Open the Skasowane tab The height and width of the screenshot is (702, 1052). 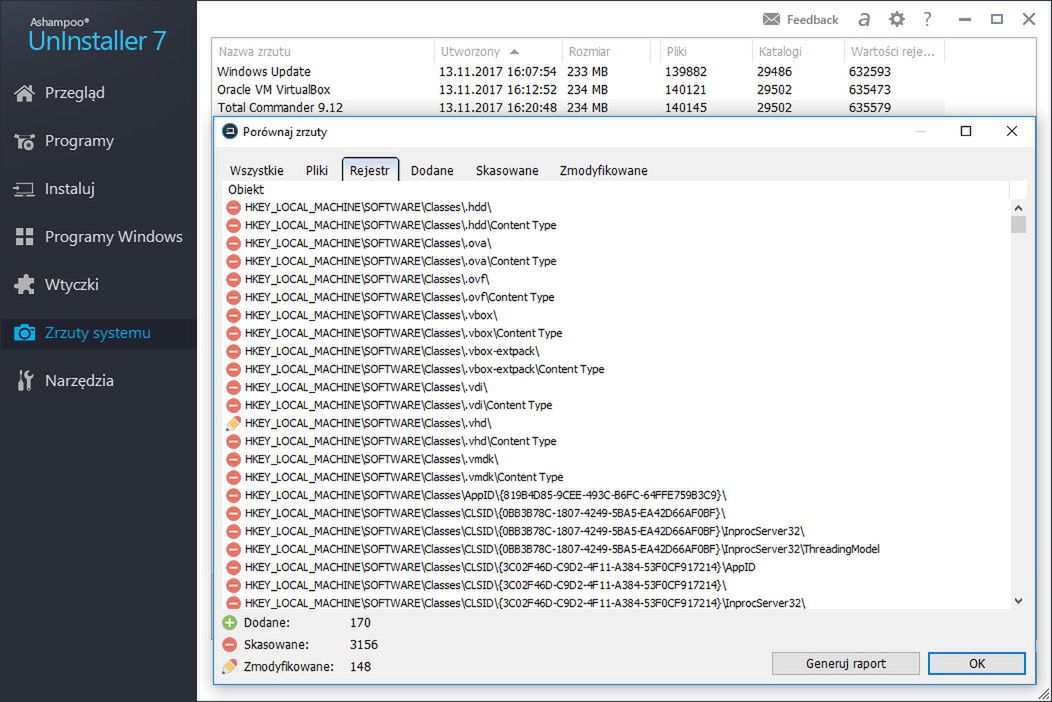pos(507,170)
